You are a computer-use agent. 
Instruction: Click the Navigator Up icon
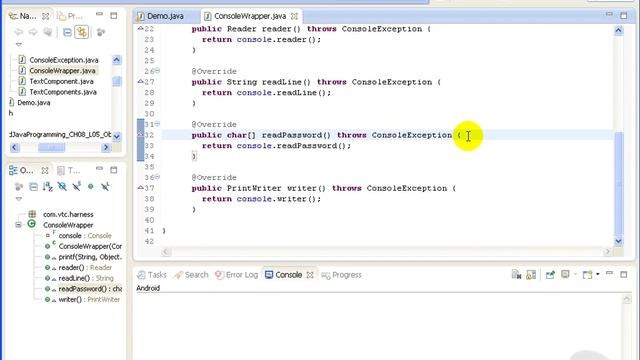click(x=48, y=32)
